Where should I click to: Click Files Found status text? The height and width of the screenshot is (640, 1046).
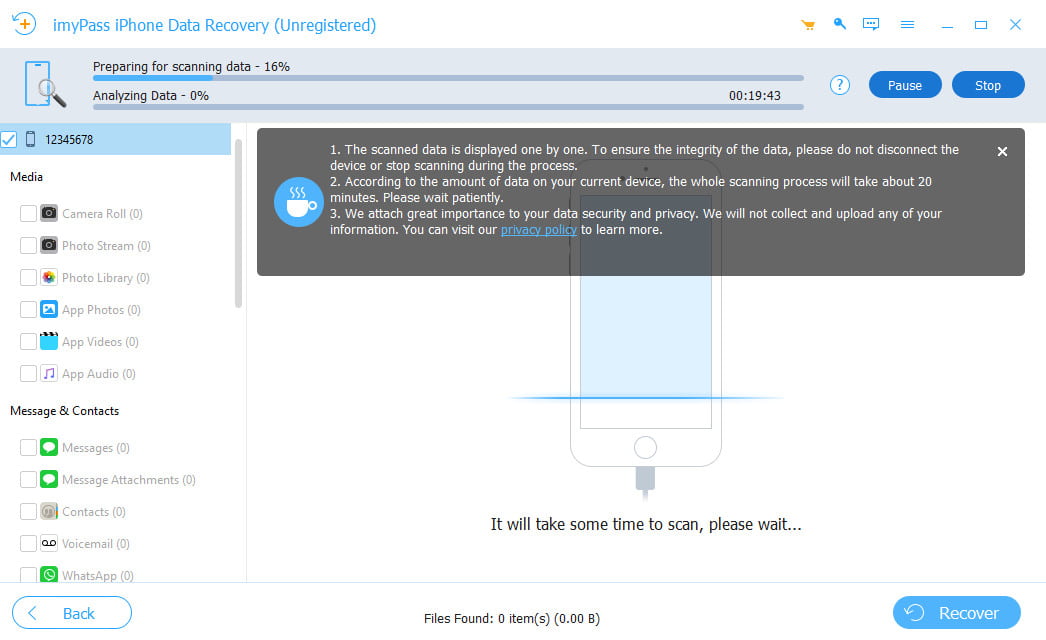pyautogui.click(x=512, y=619)
